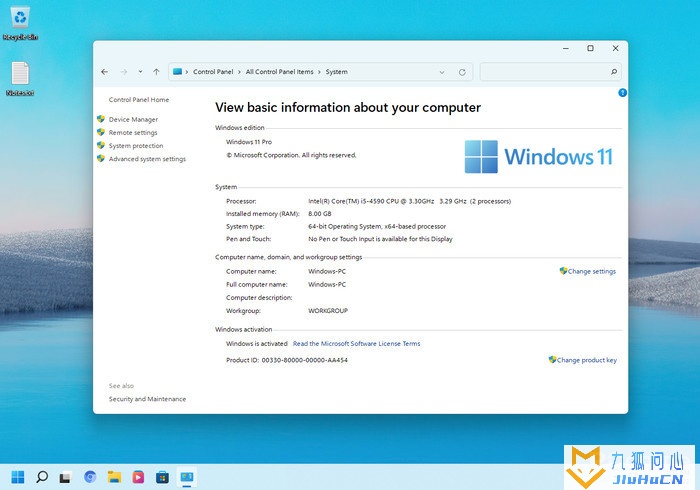
Task: Select the Windows is activated text
Action: pyautogui.click(x=257, y=344)
